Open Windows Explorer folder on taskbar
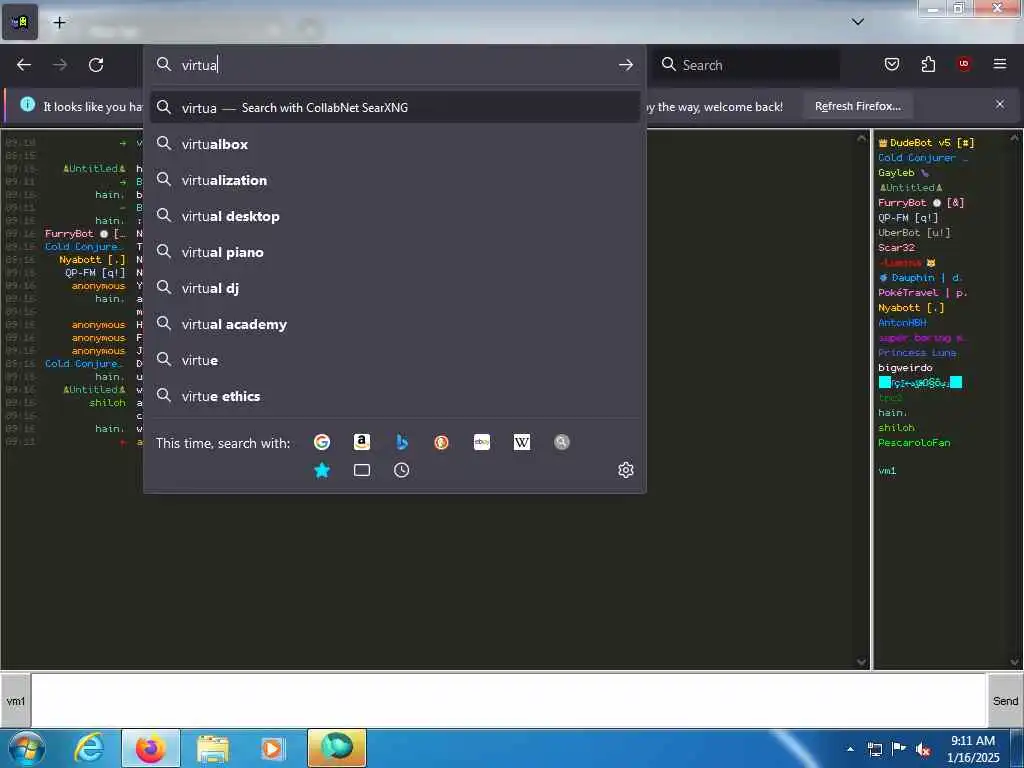This screenshot has height=768, width=1024. click(212, 749)
